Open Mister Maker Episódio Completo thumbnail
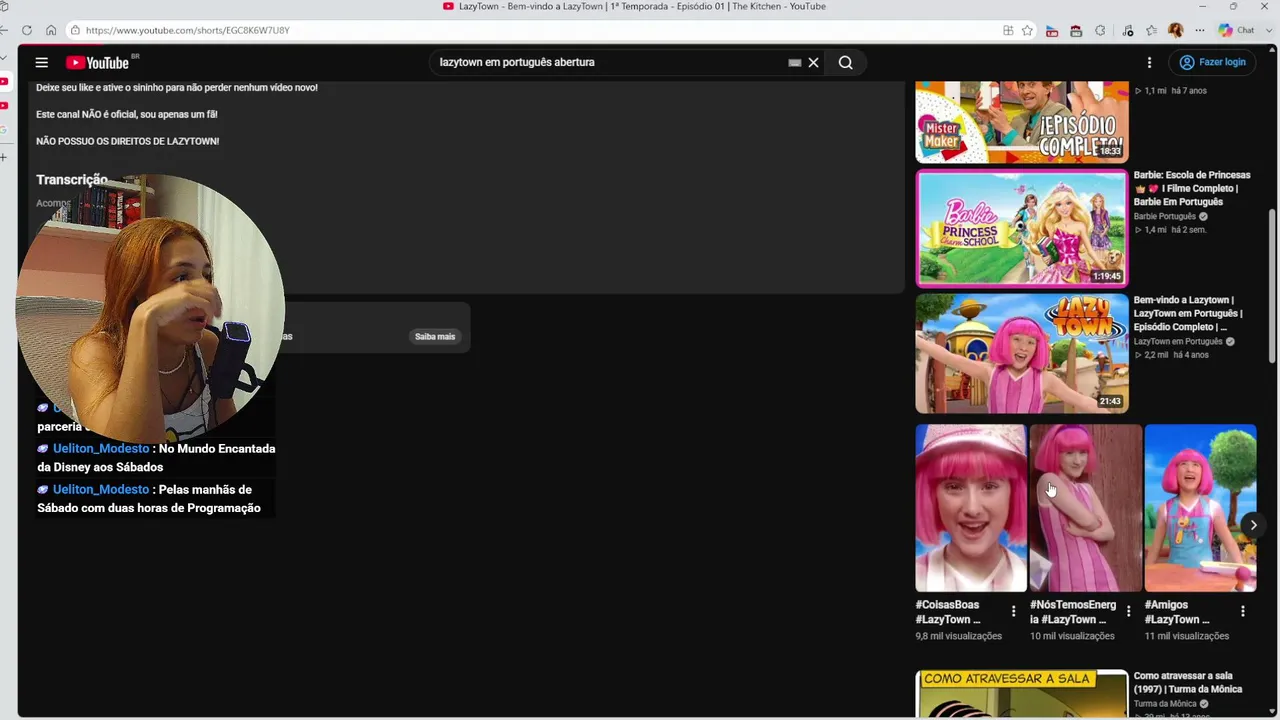The width and height of the screenshot is (1280, 720). 1022,122
